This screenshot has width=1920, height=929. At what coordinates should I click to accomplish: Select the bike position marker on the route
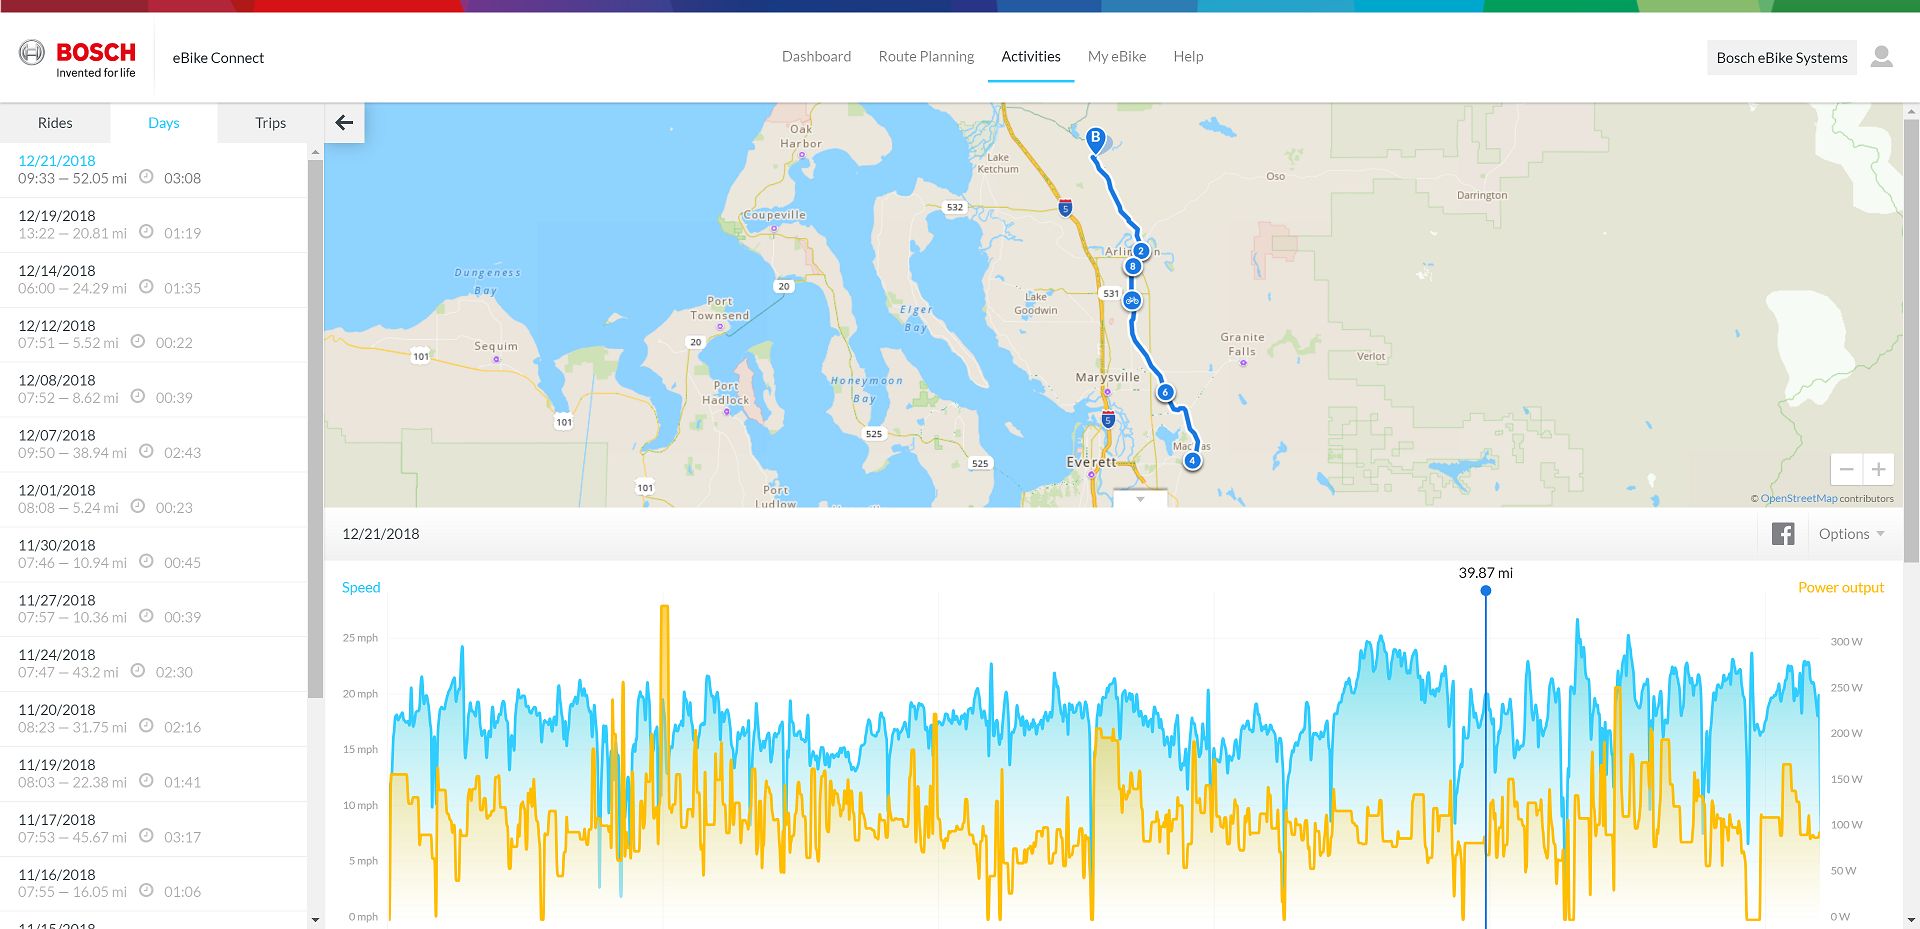[1132, 300]
